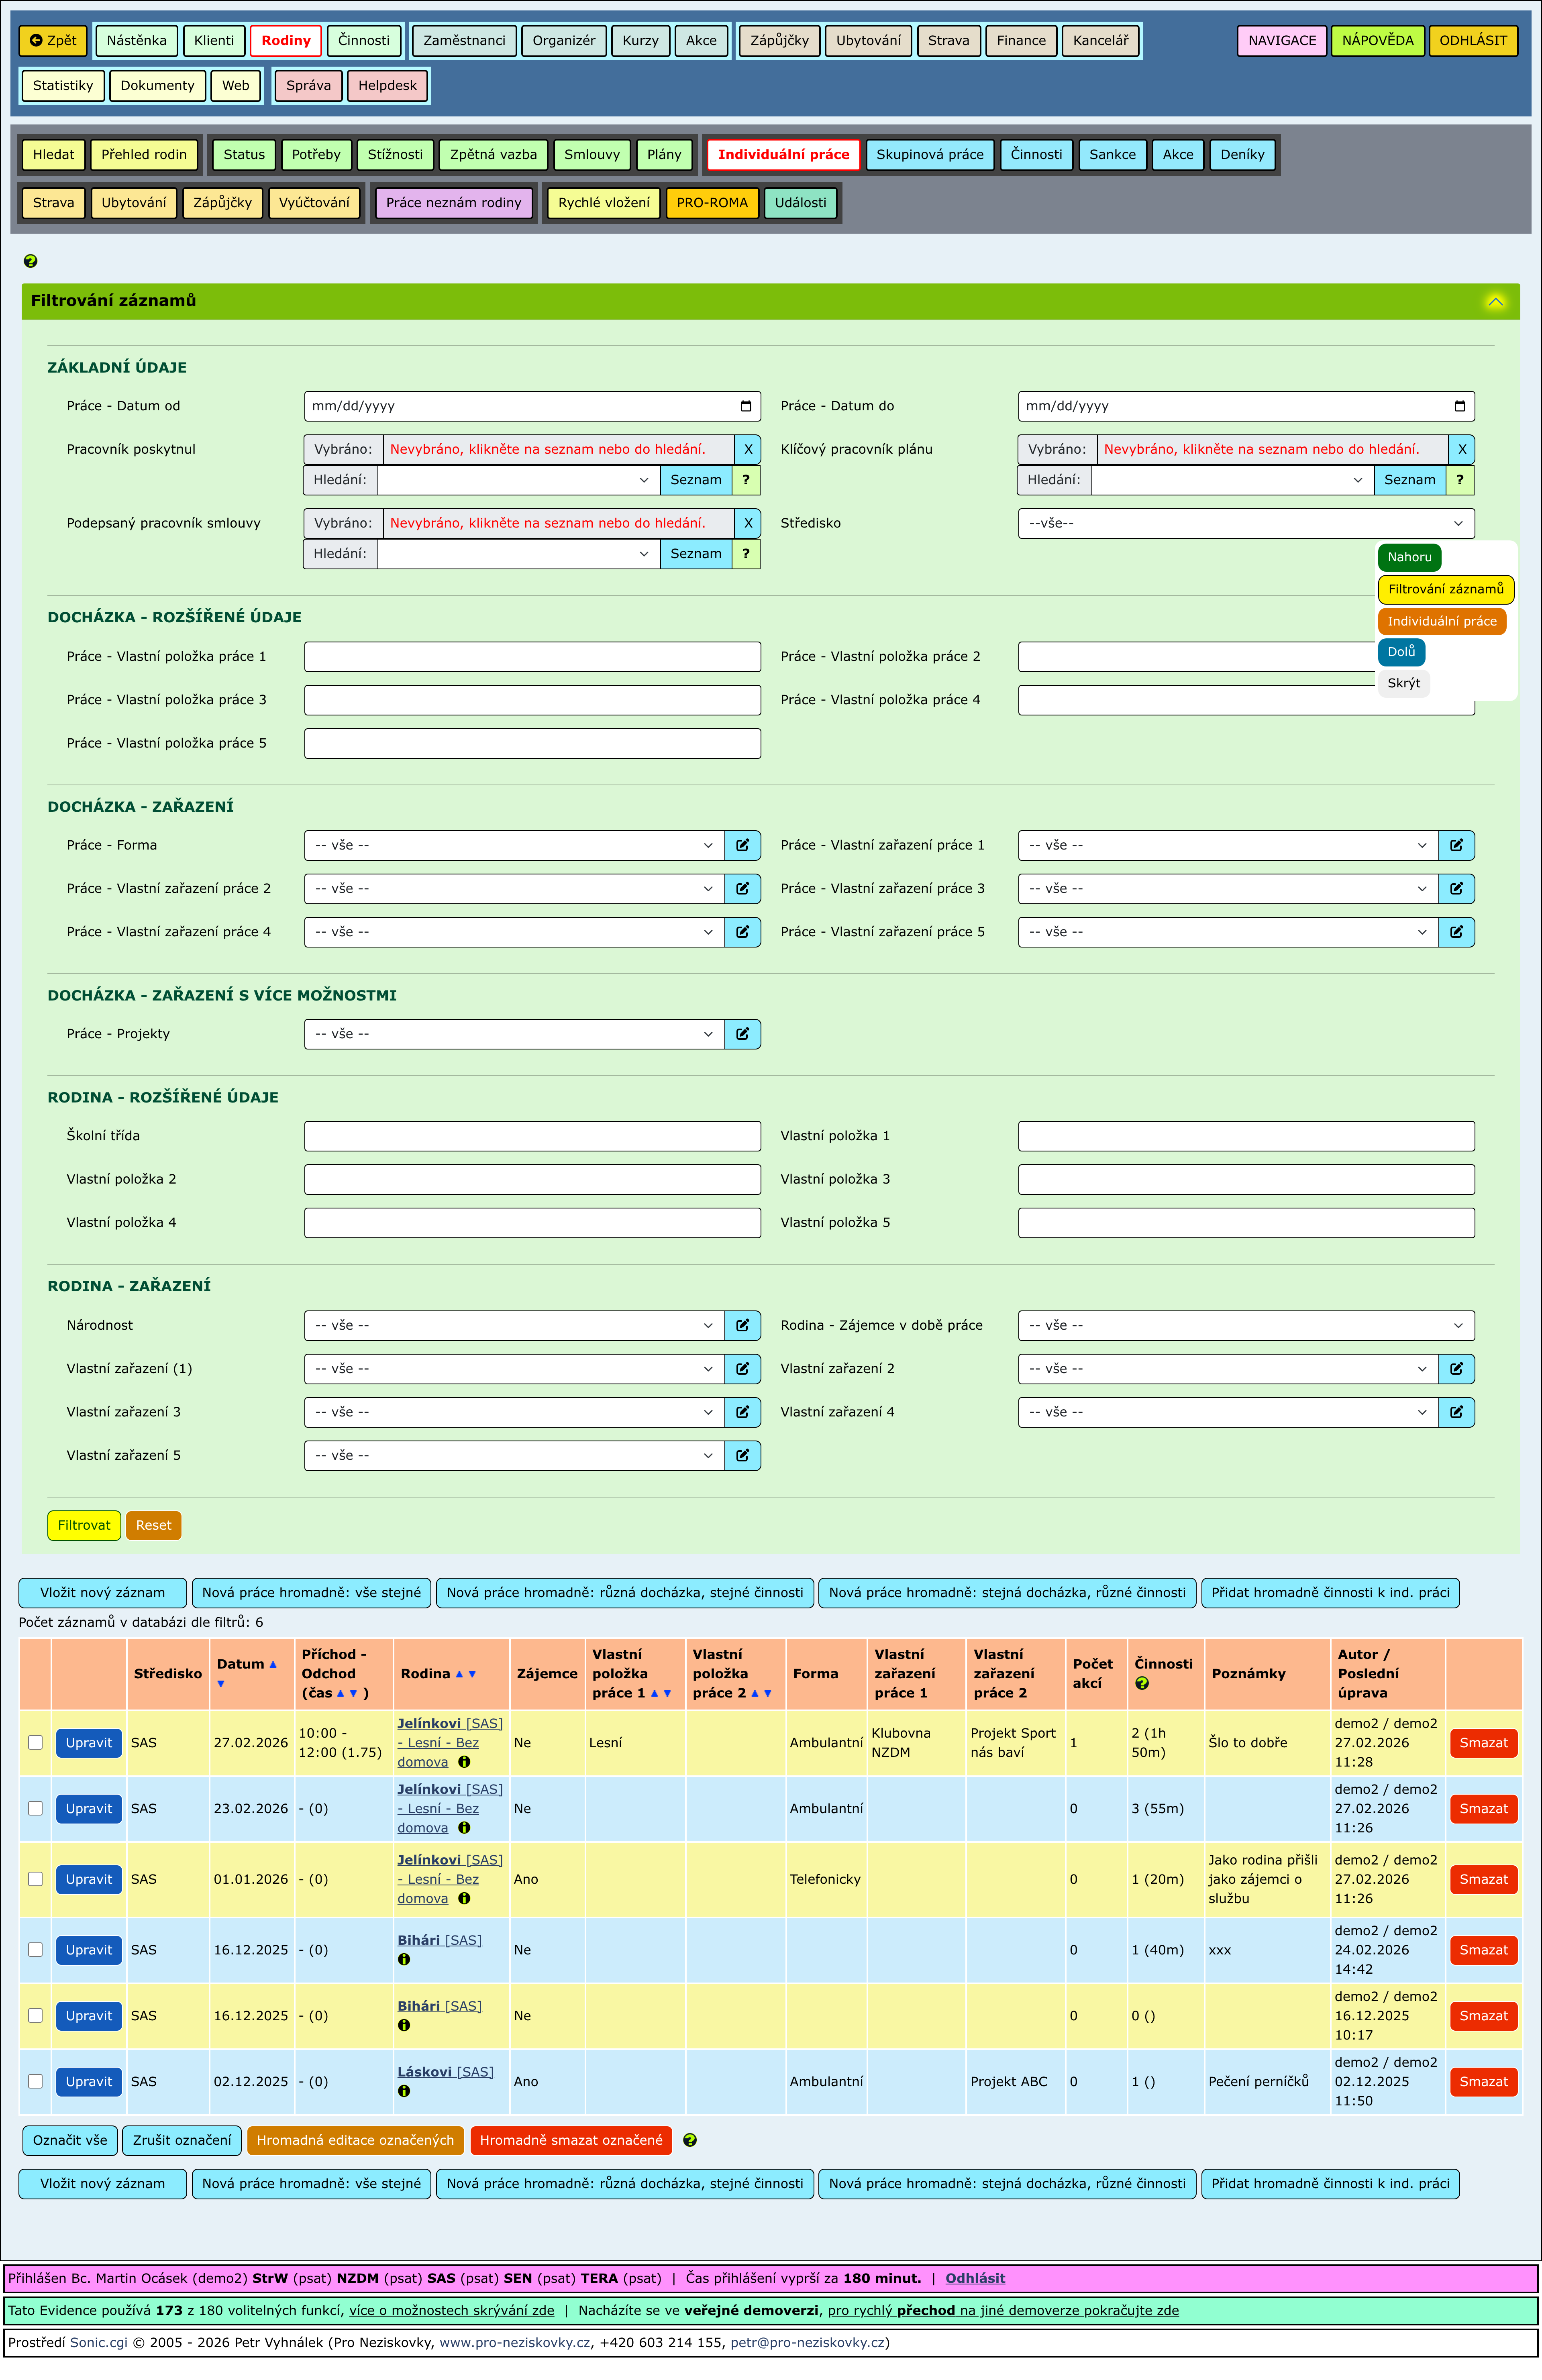Click info icon in Láskovi family row
This screenshot has width=1542, height=2380.
(404, 2091)
